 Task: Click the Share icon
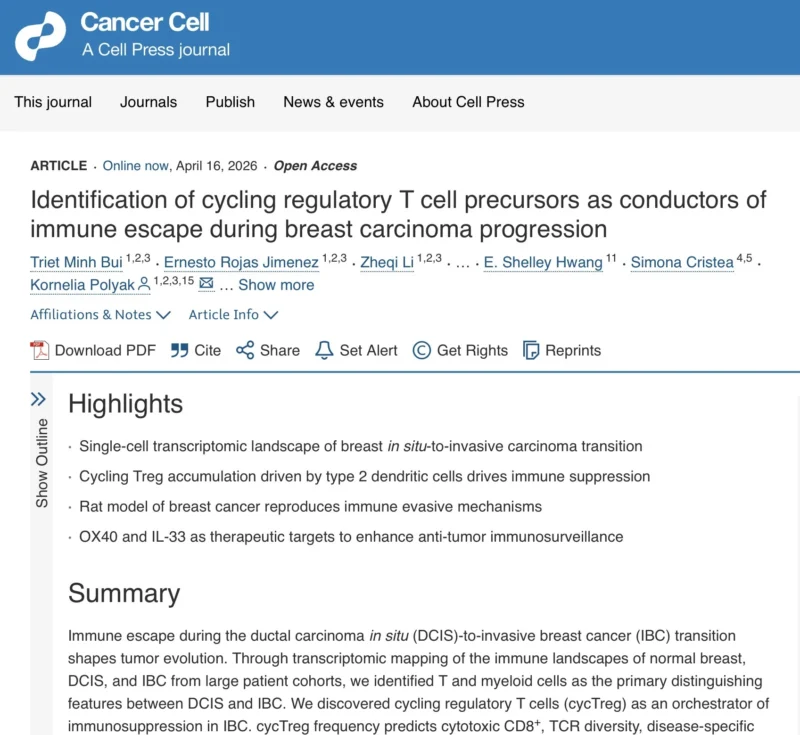pyautogui.click(x=243, y=350)
